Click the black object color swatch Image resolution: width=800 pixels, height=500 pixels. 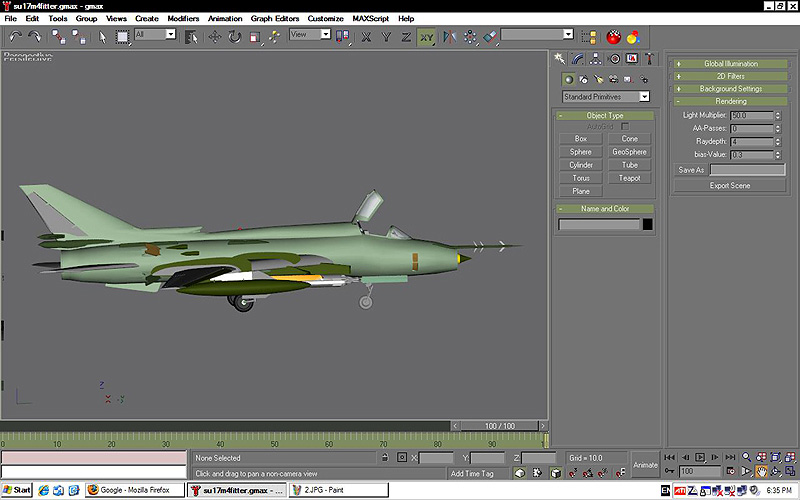tap(648, 224)
